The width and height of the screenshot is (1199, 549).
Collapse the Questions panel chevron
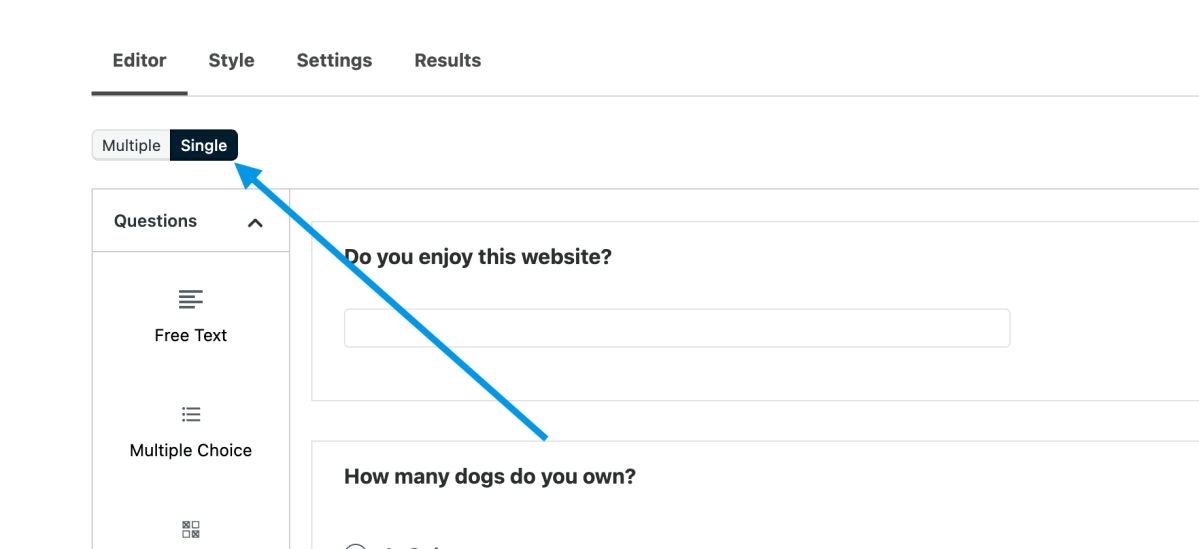tap(255, 222)
